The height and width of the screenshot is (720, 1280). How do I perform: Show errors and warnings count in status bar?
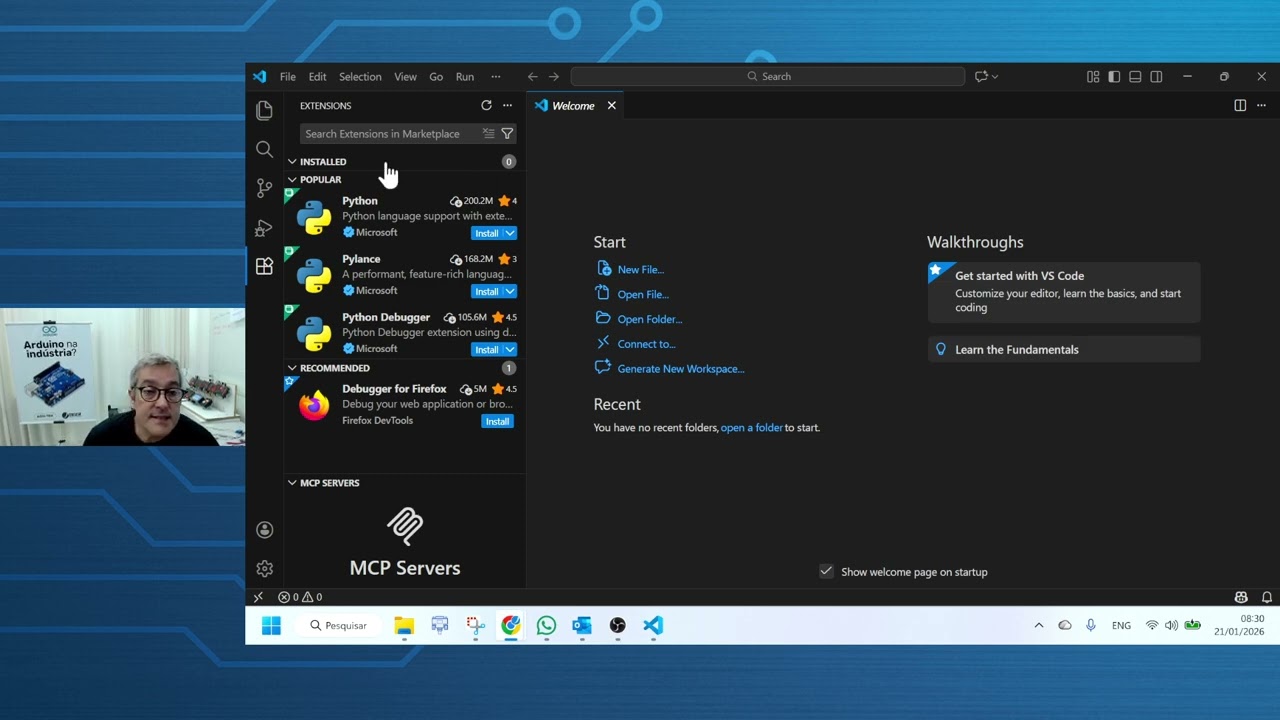point(300,597)
